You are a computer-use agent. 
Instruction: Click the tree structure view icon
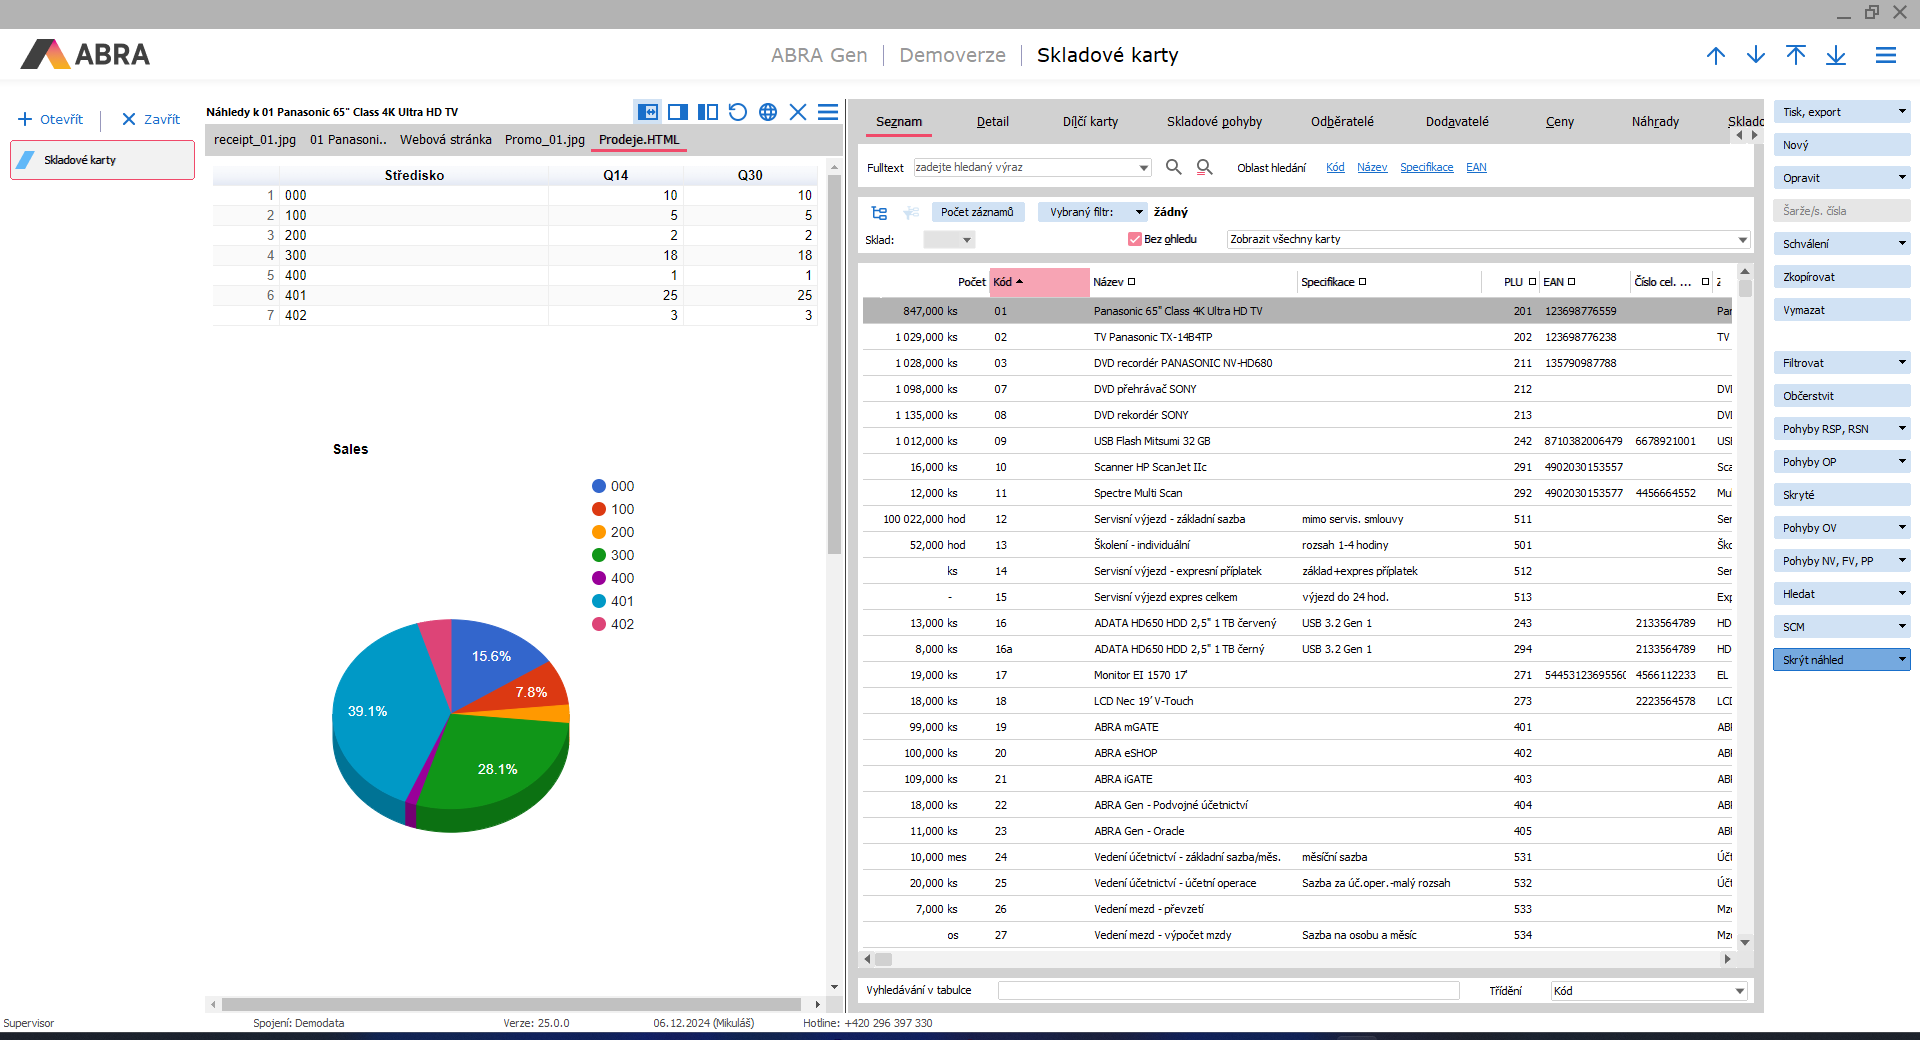point(879,212)
